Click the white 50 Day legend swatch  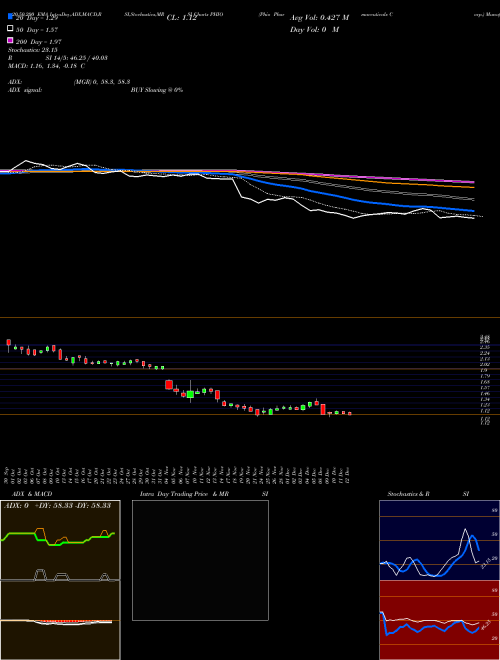[10, 29]
